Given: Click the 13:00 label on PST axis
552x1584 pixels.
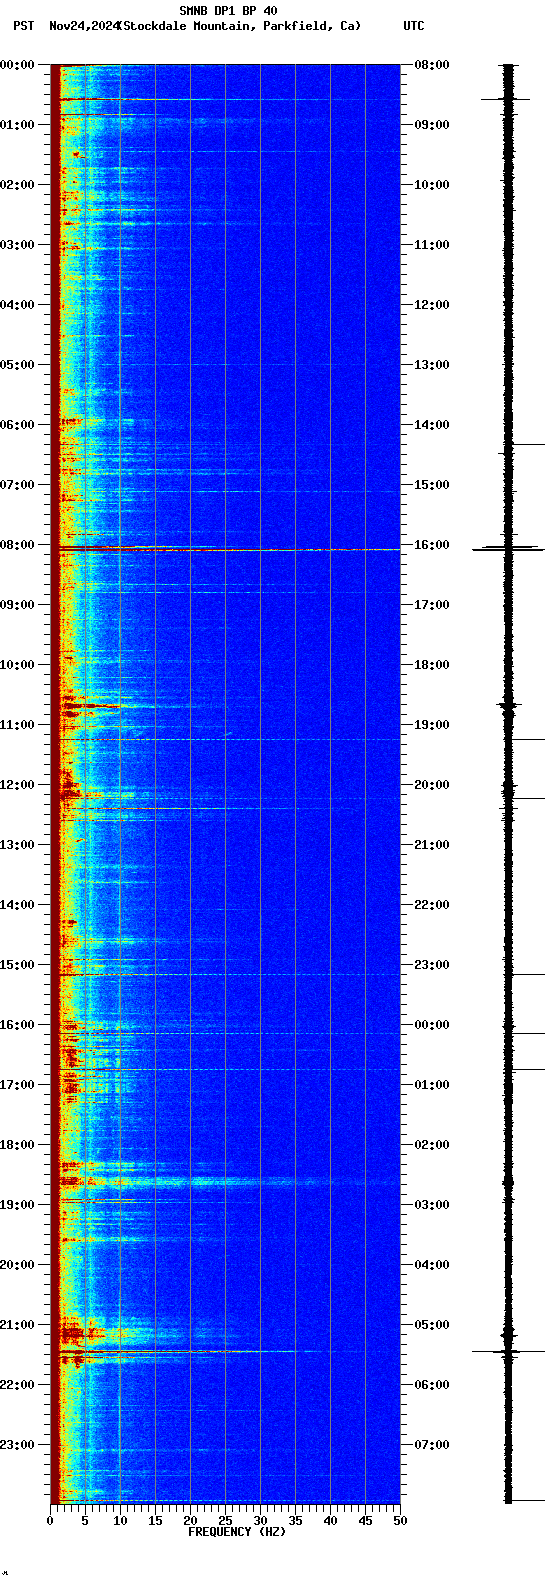Looking at the screenshot, I should 17,845.
